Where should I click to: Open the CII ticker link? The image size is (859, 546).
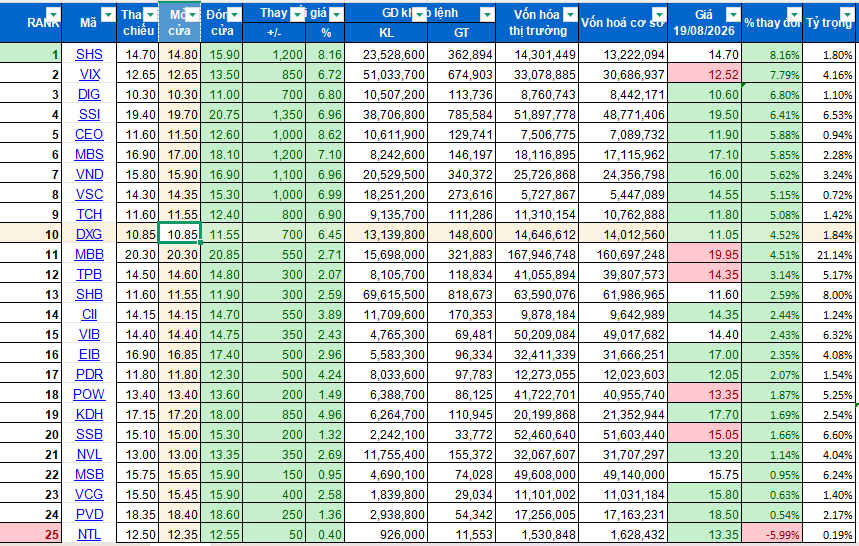(x=89, y=314)
